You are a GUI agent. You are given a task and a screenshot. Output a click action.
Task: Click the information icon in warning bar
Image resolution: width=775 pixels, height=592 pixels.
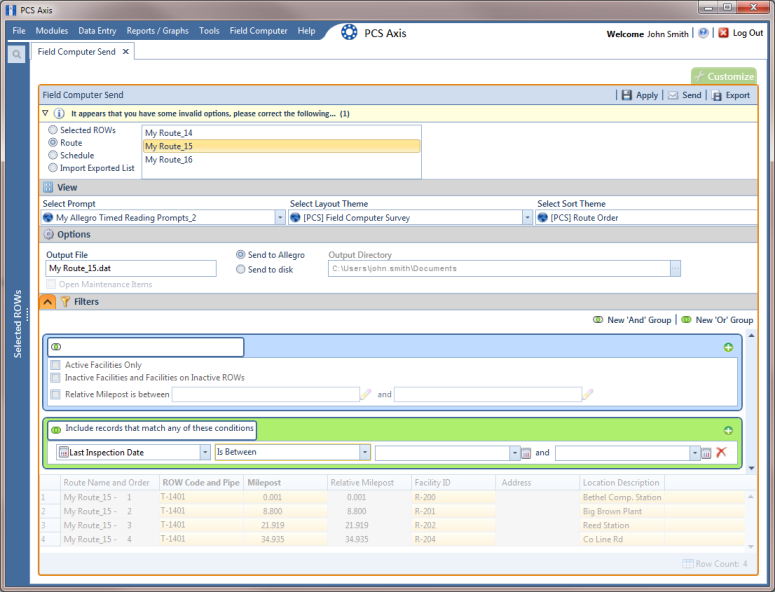[x=59, y=114]
